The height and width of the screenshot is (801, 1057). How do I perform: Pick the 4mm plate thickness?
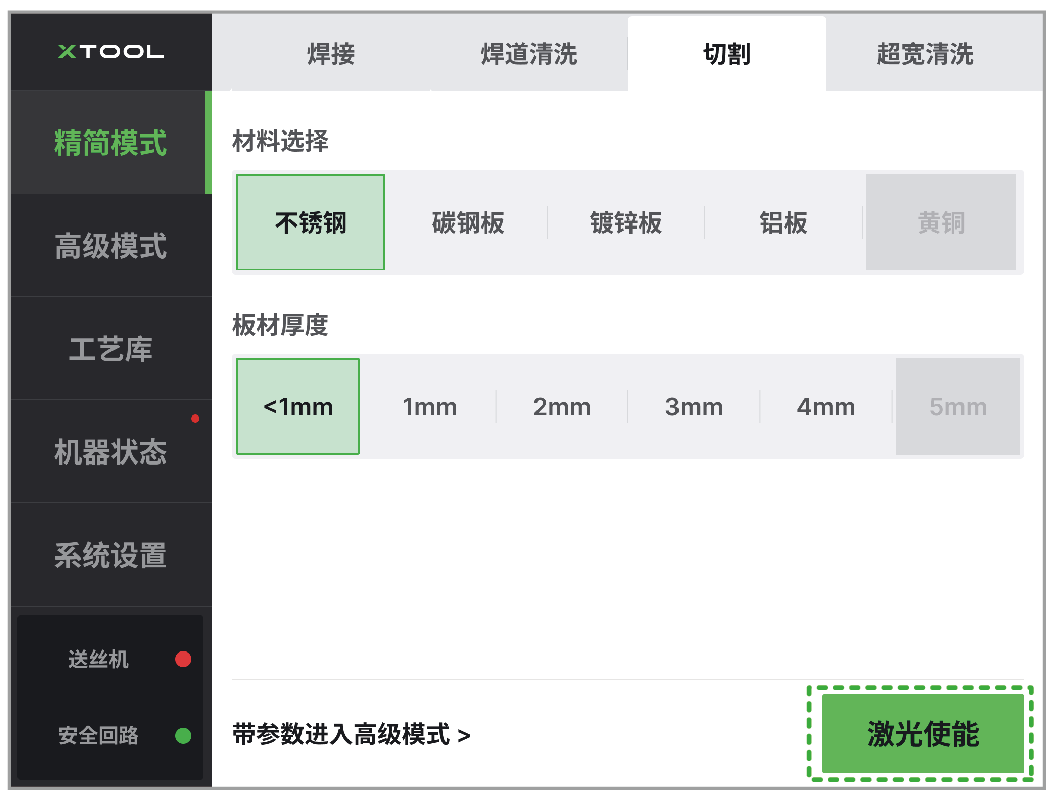click(826, 407)
